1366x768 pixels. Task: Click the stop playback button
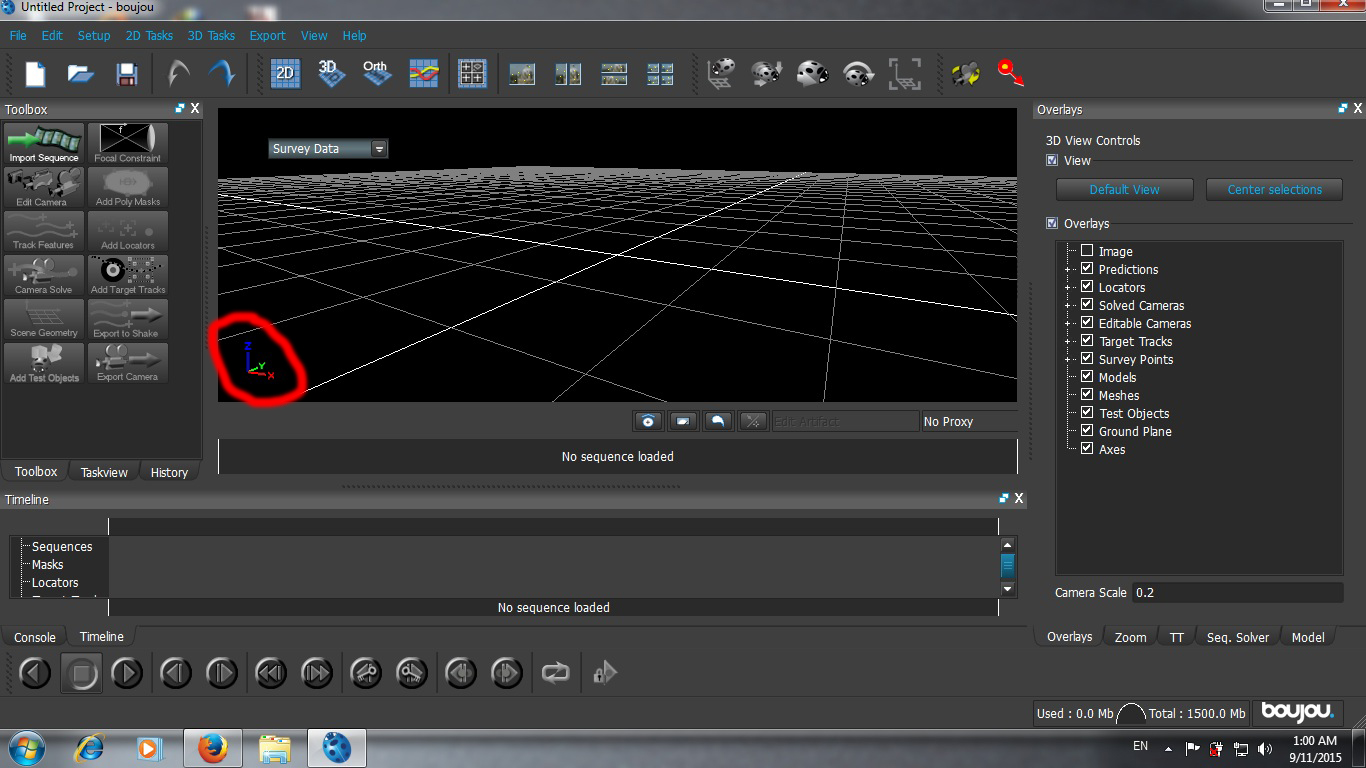(x=81, y=673)
